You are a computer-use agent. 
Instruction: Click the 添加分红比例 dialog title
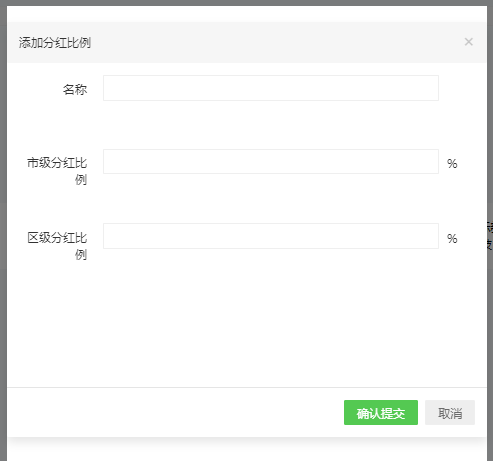[x=55, y=43]
